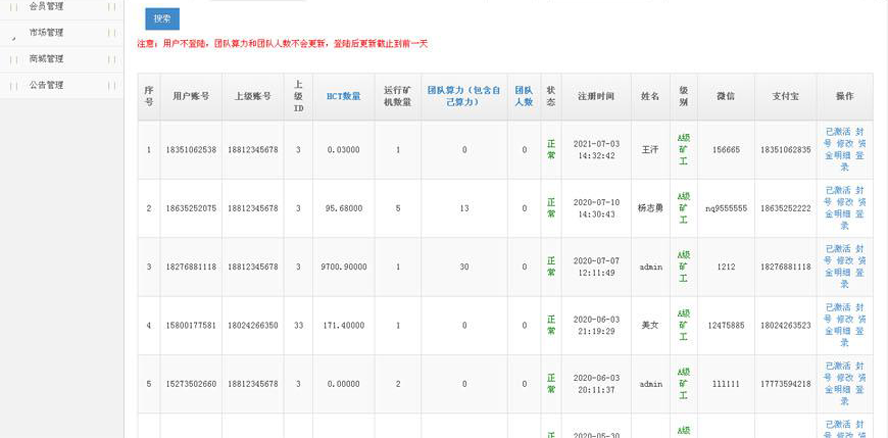The height and width of the screenshot is (438, 888).
Task: Open 商城管理 in the sidebar
Action: [x=46, y=59]
